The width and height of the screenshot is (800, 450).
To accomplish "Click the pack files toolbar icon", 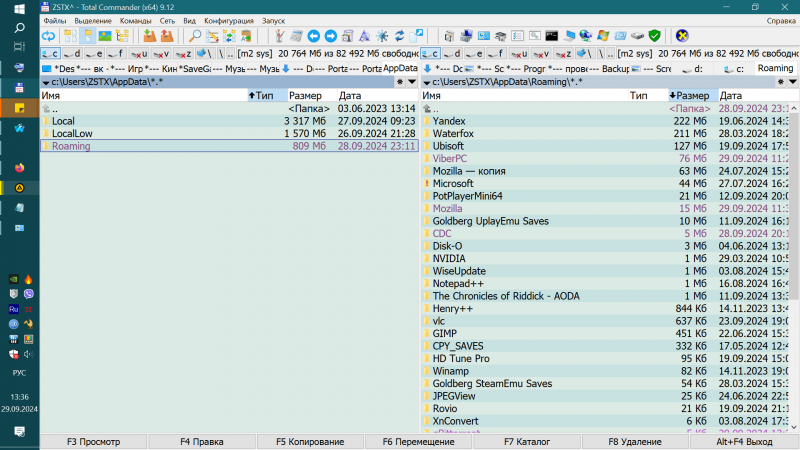I will pyautogui.click(x=149, y=36).
